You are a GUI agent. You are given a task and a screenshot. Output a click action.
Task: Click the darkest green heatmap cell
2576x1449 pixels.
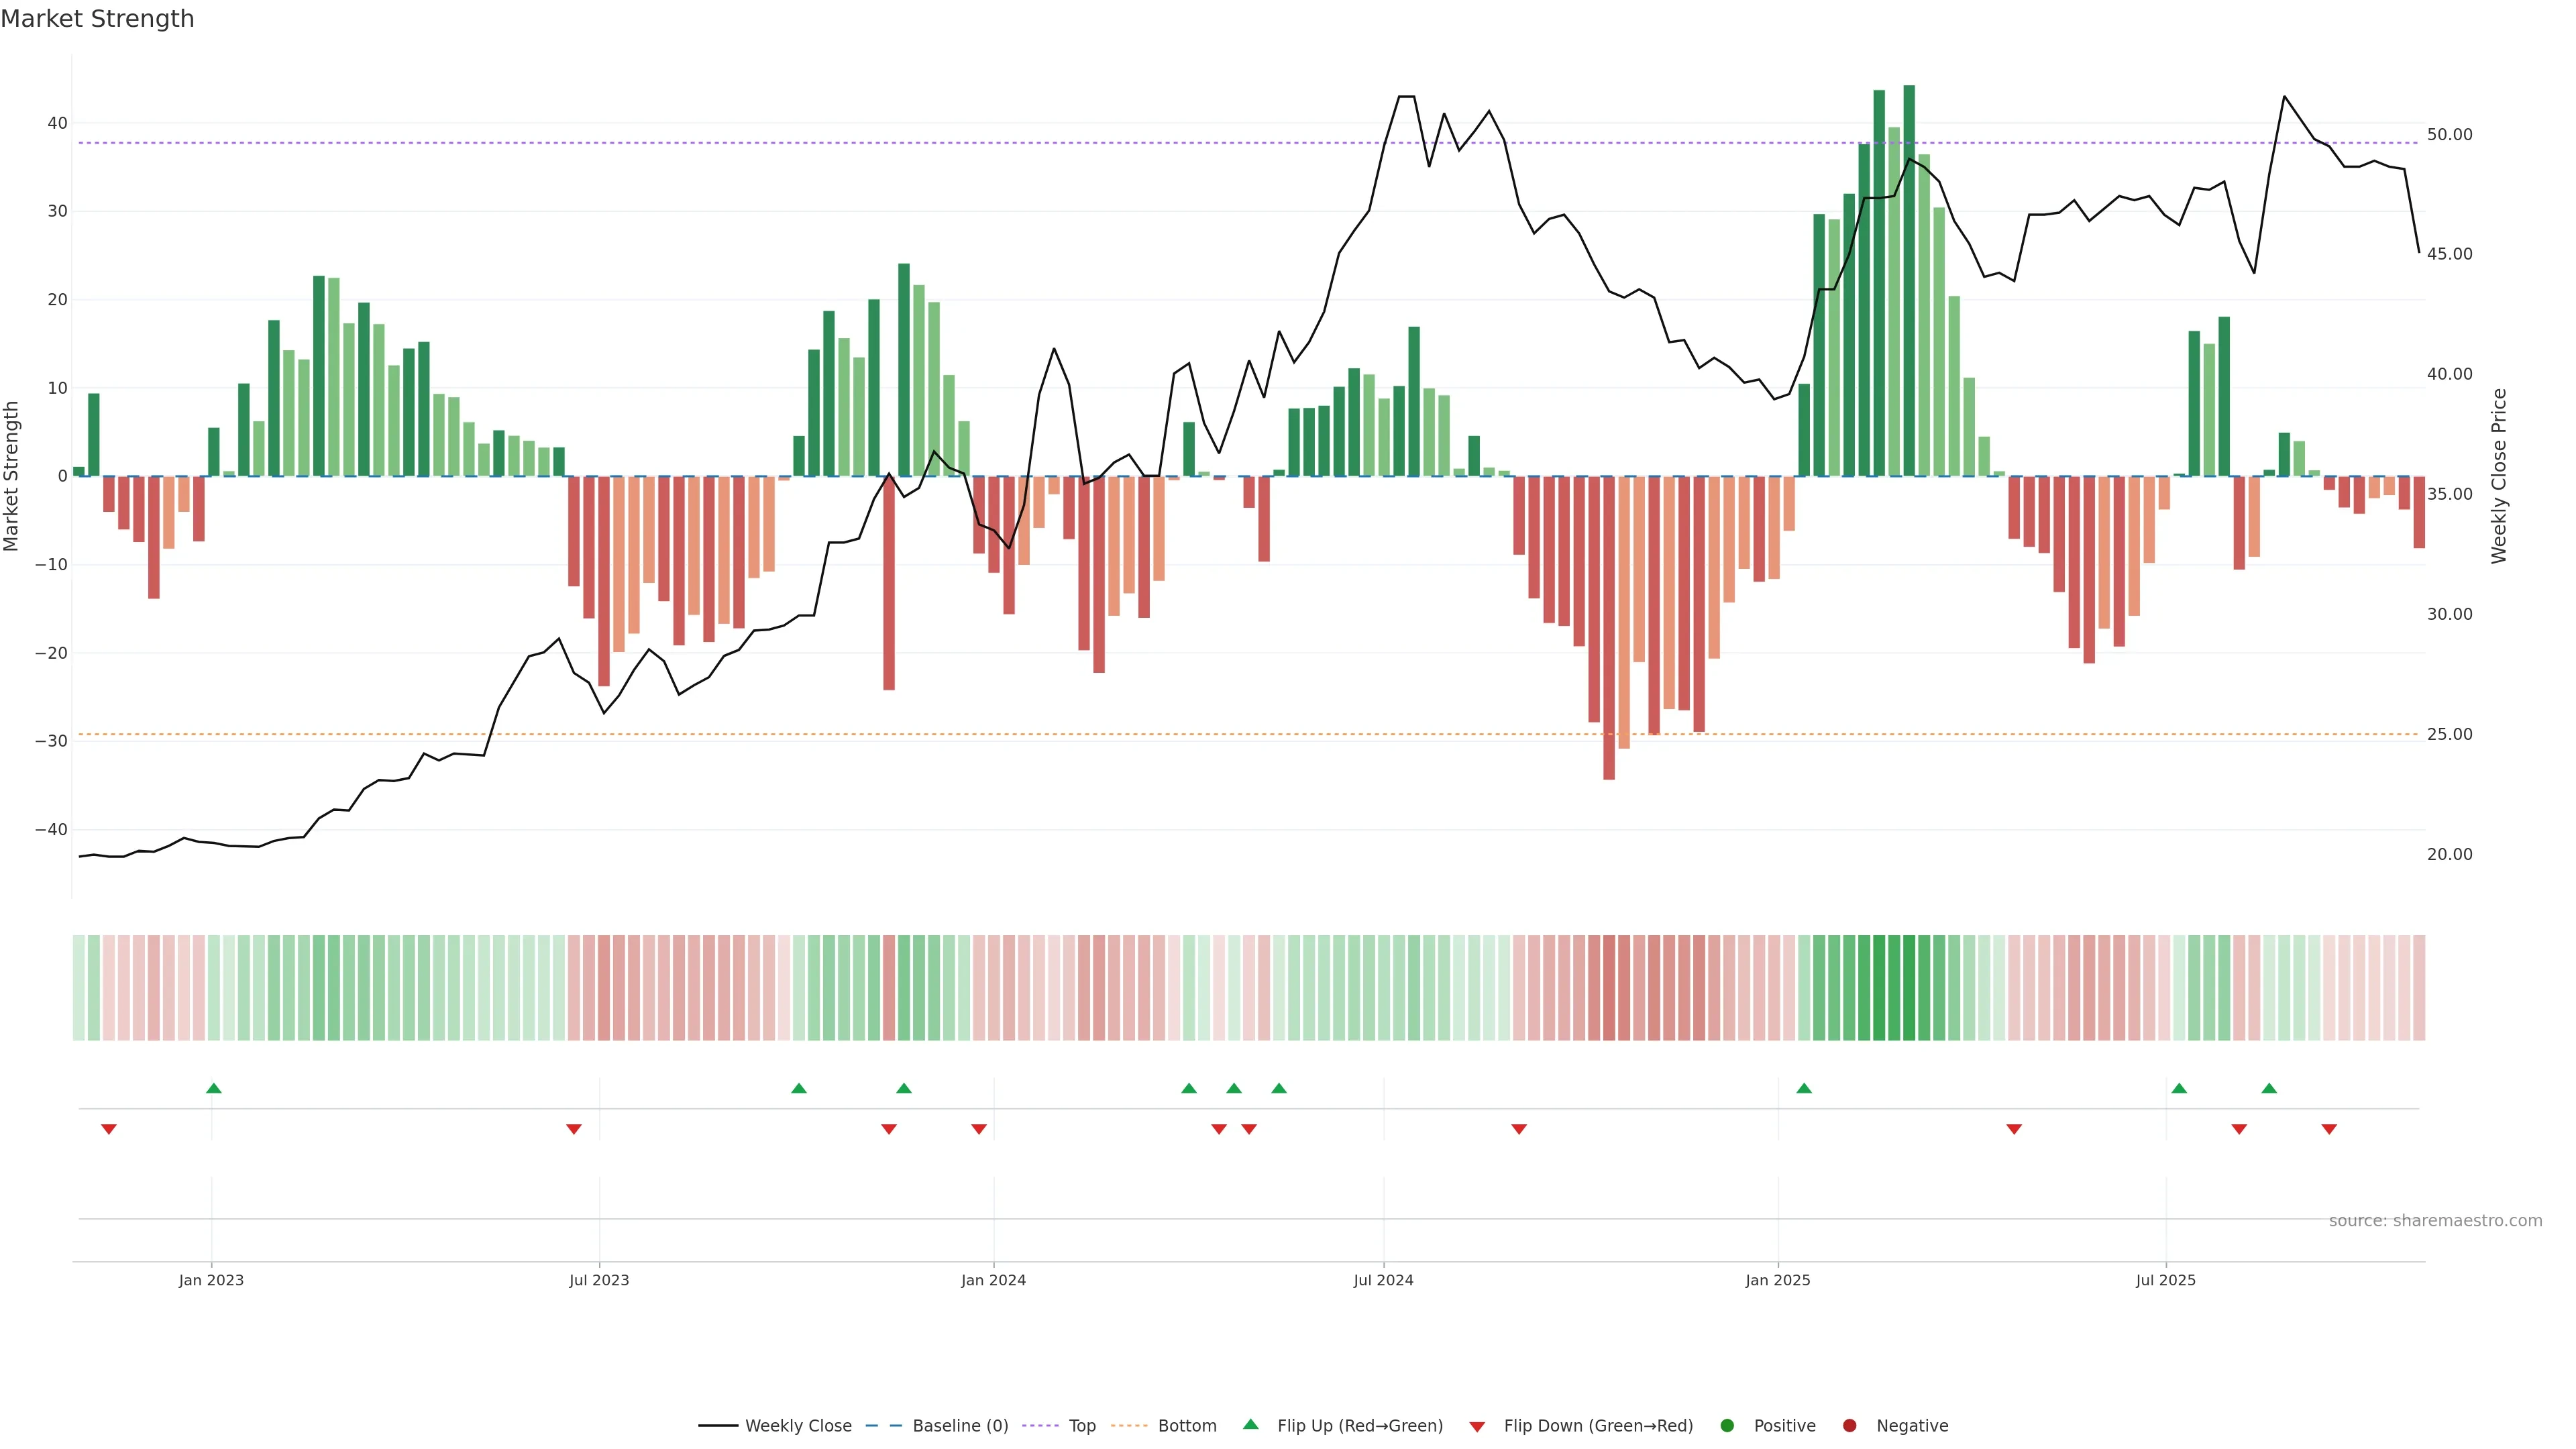[x=1909, y=988]
